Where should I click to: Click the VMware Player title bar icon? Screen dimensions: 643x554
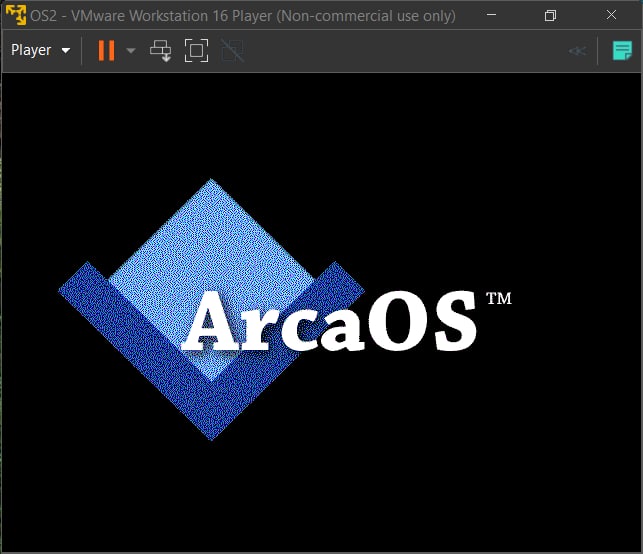point(16,15)
